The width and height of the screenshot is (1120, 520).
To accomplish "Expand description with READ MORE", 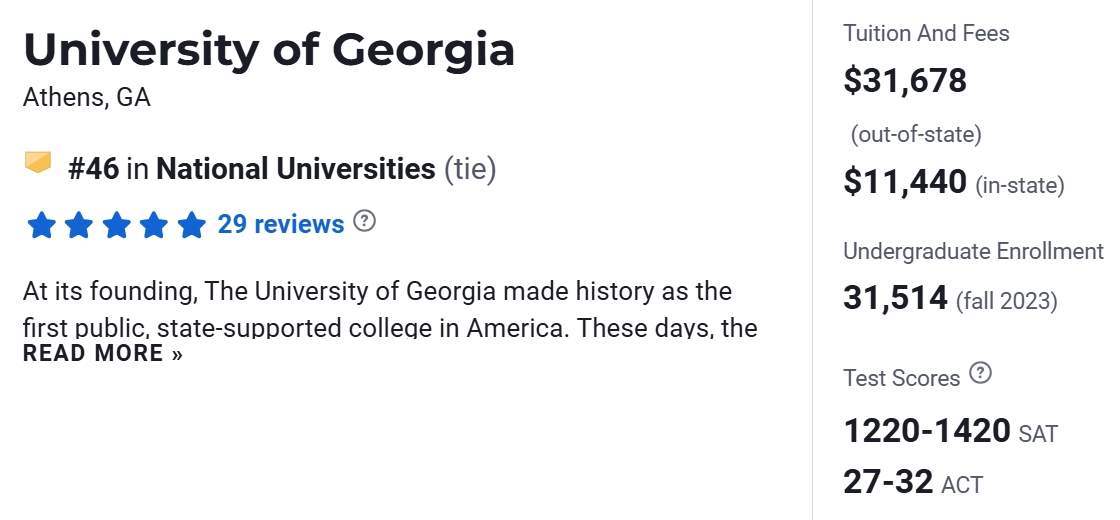I will coord(103,353).
